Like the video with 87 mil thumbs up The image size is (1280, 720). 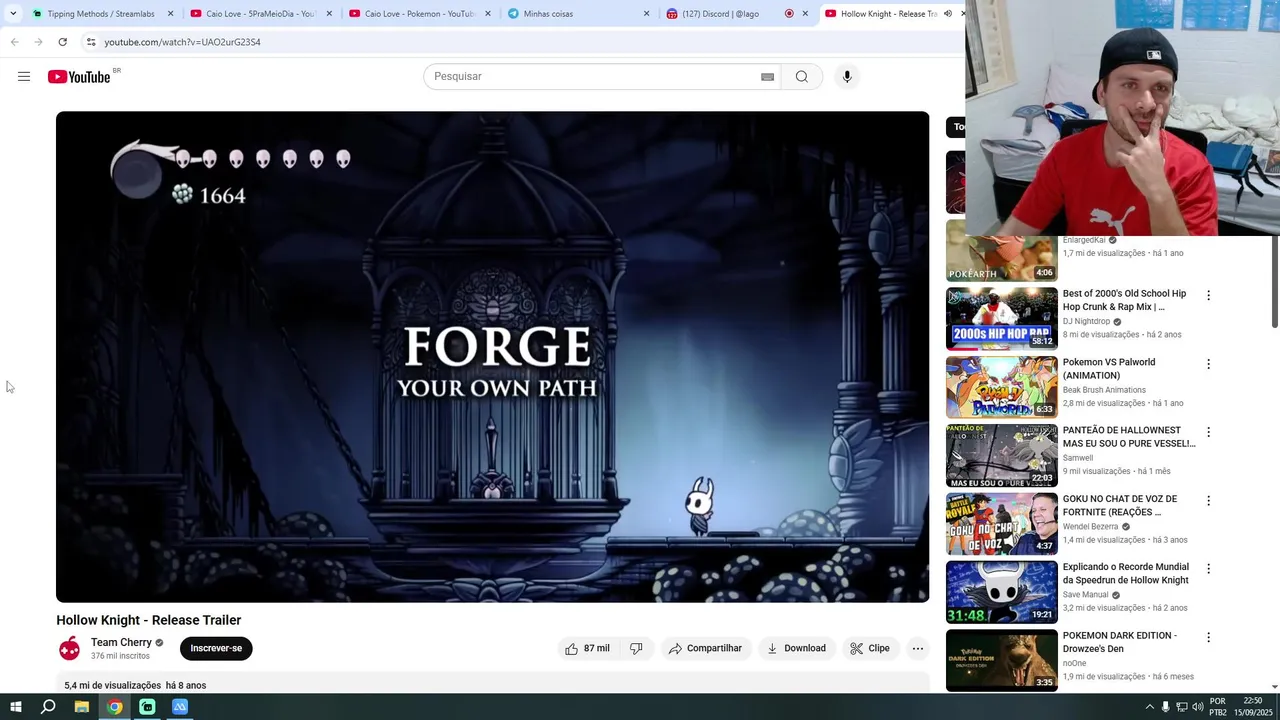587,648
